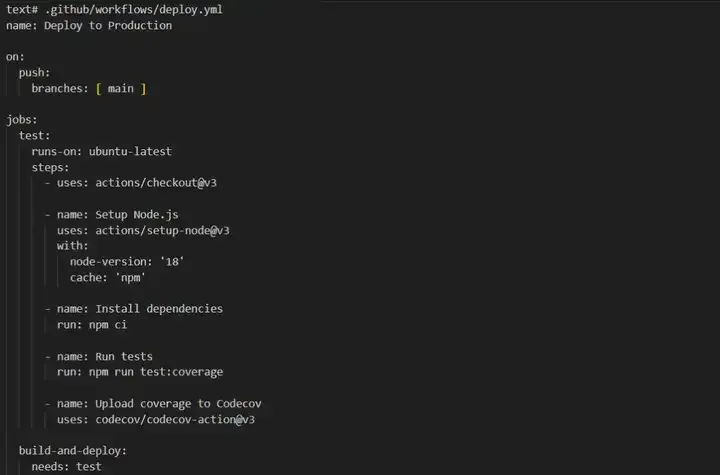This screenshot has height=475, width=720.
Task: Click the file path comment deploy.yml
Action: [134, 10]
